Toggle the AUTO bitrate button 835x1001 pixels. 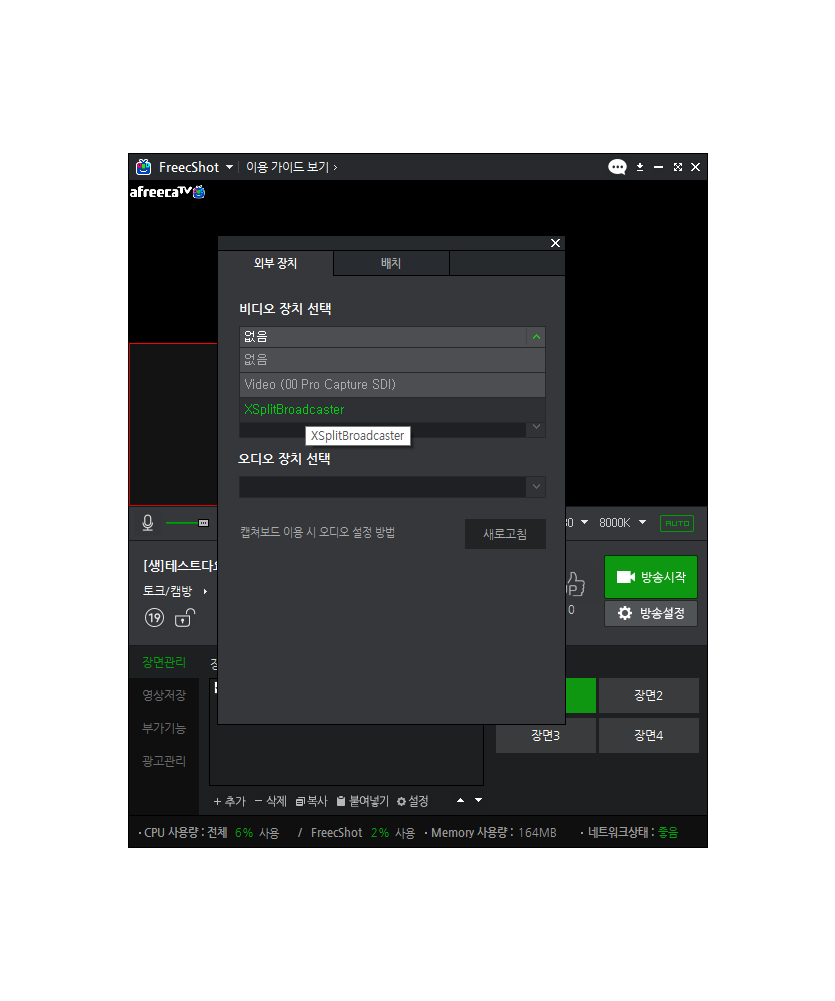click(x=677, y=523)
